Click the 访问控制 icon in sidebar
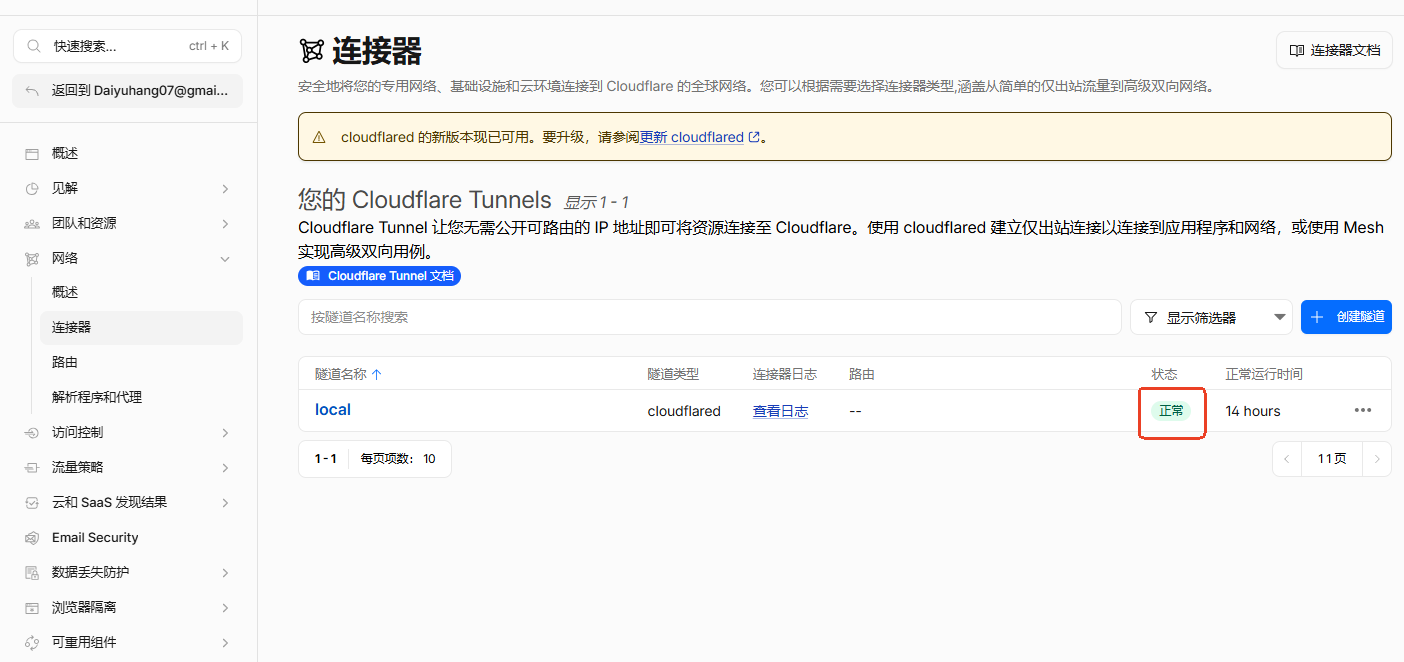Viewport: 1404px width, 662px height. [32, 433]
